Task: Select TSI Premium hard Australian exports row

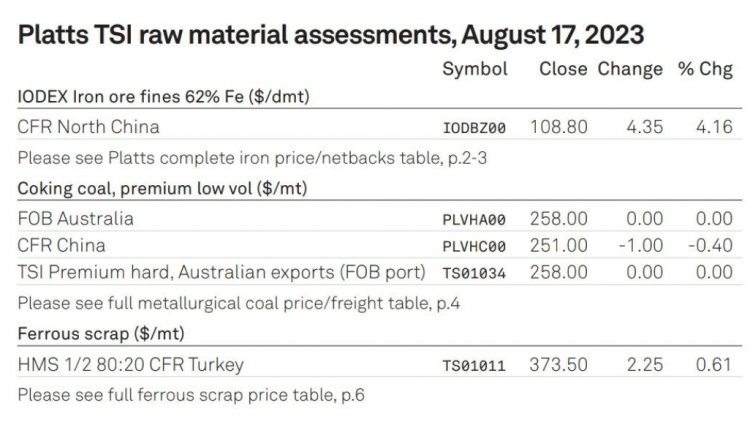Action: (x=380, y=272)
